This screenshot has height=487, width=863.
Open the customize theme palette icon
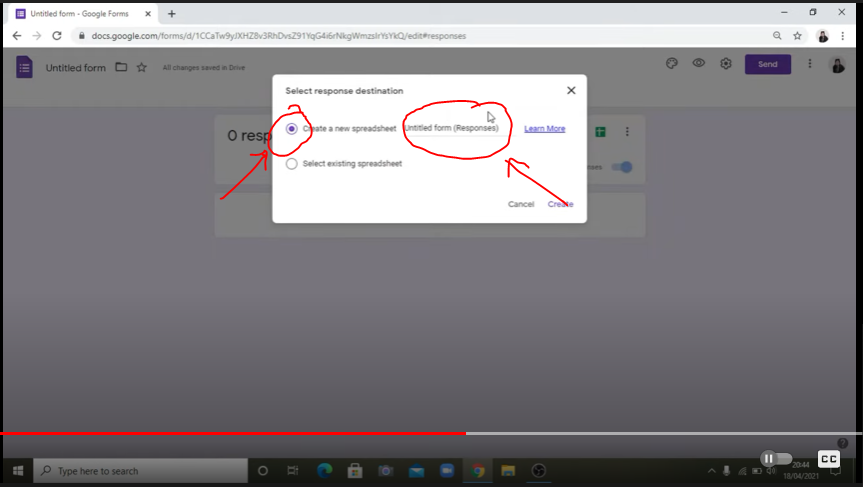[x=671, y=64]
